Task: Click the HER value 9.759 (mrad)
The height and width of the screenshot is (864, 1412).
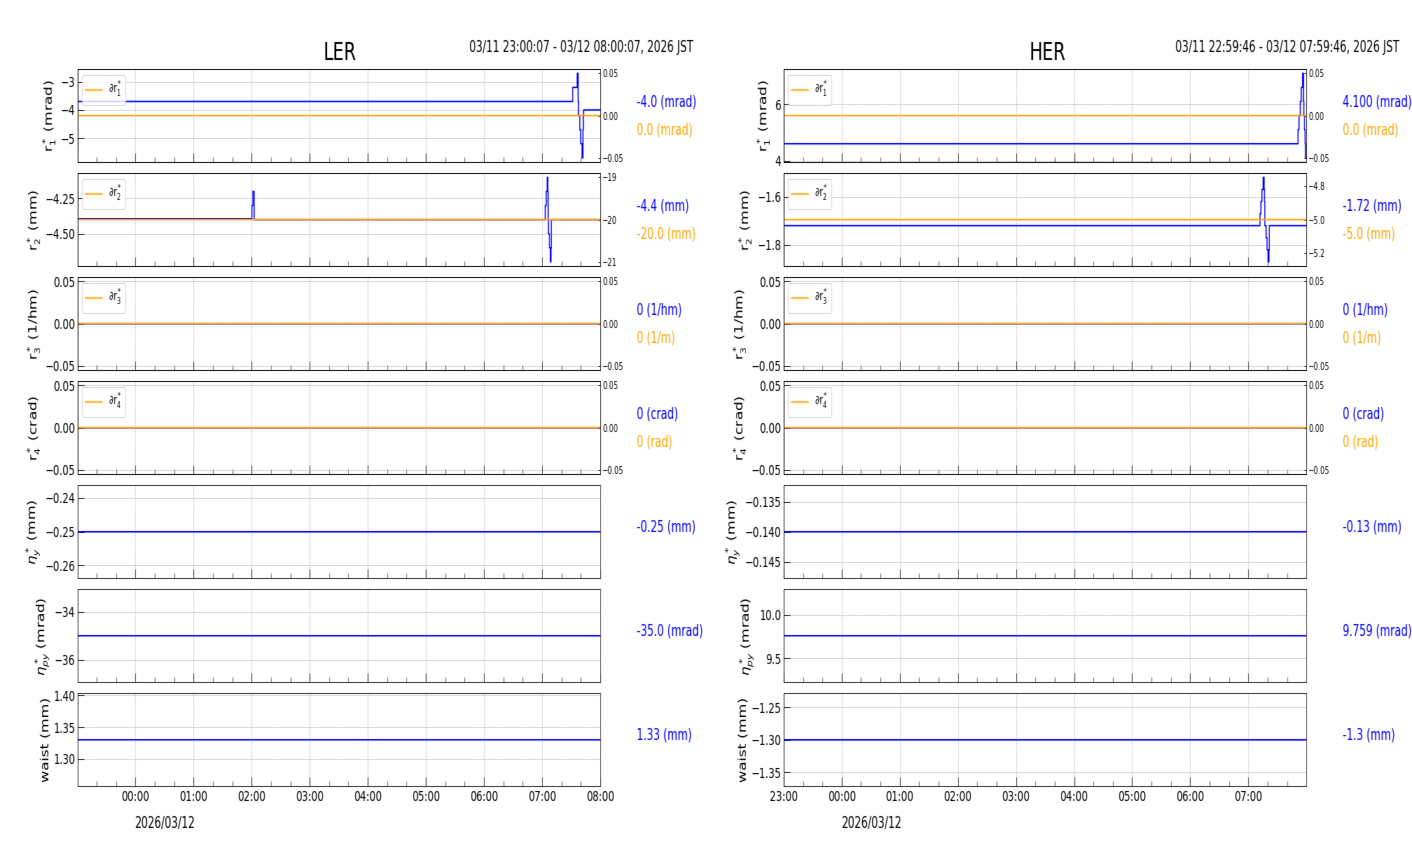Action: click(1377, 631)
